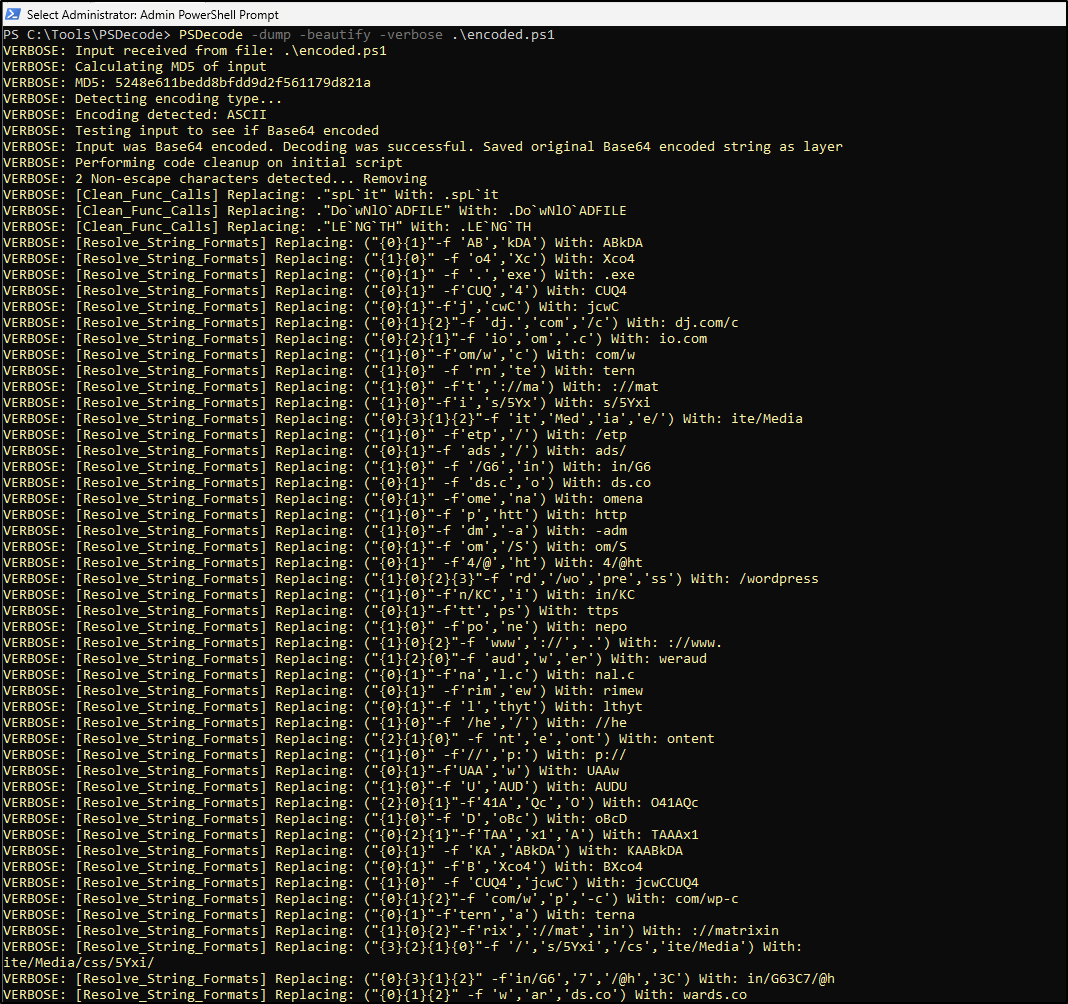
Task: Click the line ending 'With: O41AQc'
Action: point(351,803)
